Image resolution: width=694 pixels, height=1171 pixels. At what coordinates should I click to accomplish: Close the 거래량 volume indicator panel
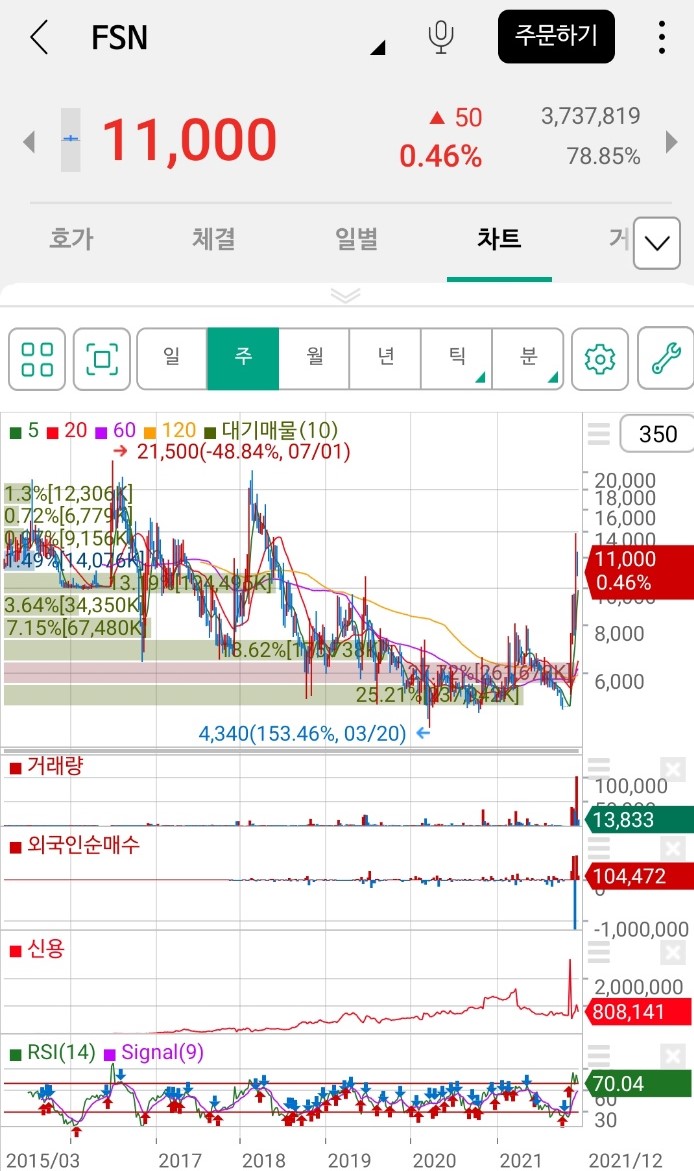click(672, 769)
